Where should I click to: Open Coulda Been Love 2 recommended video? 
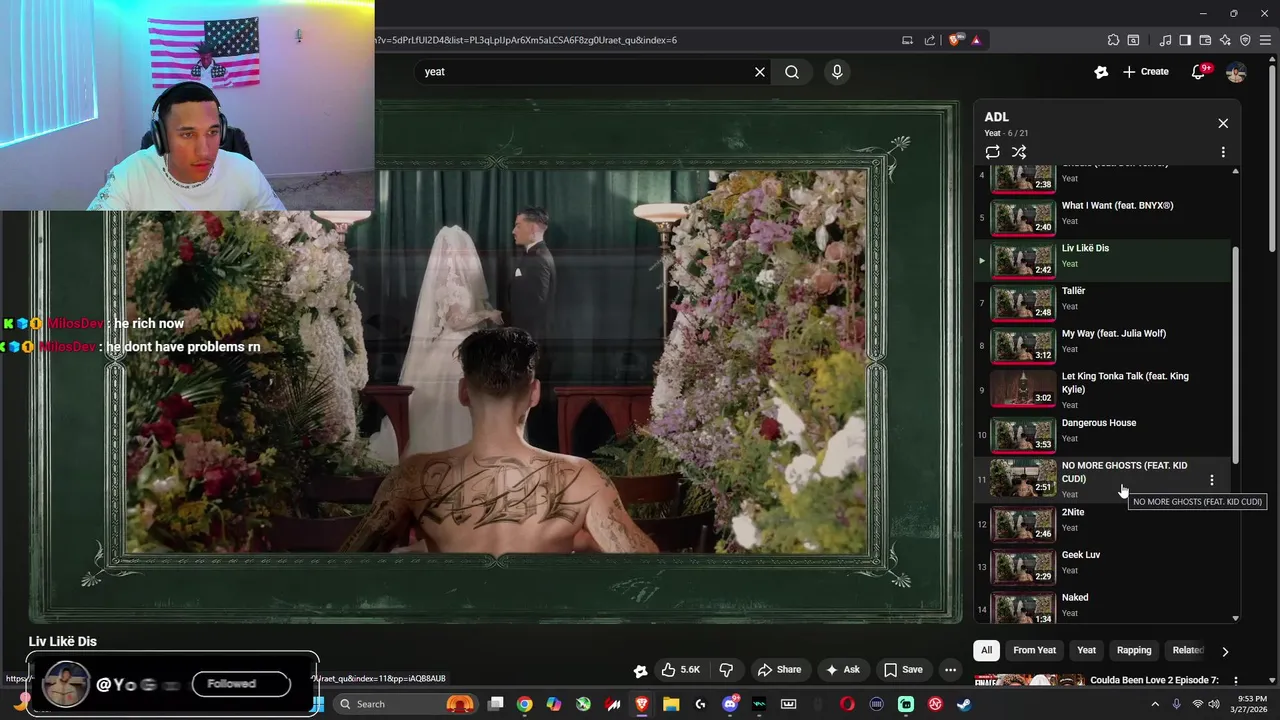[x=1154, y=681]
